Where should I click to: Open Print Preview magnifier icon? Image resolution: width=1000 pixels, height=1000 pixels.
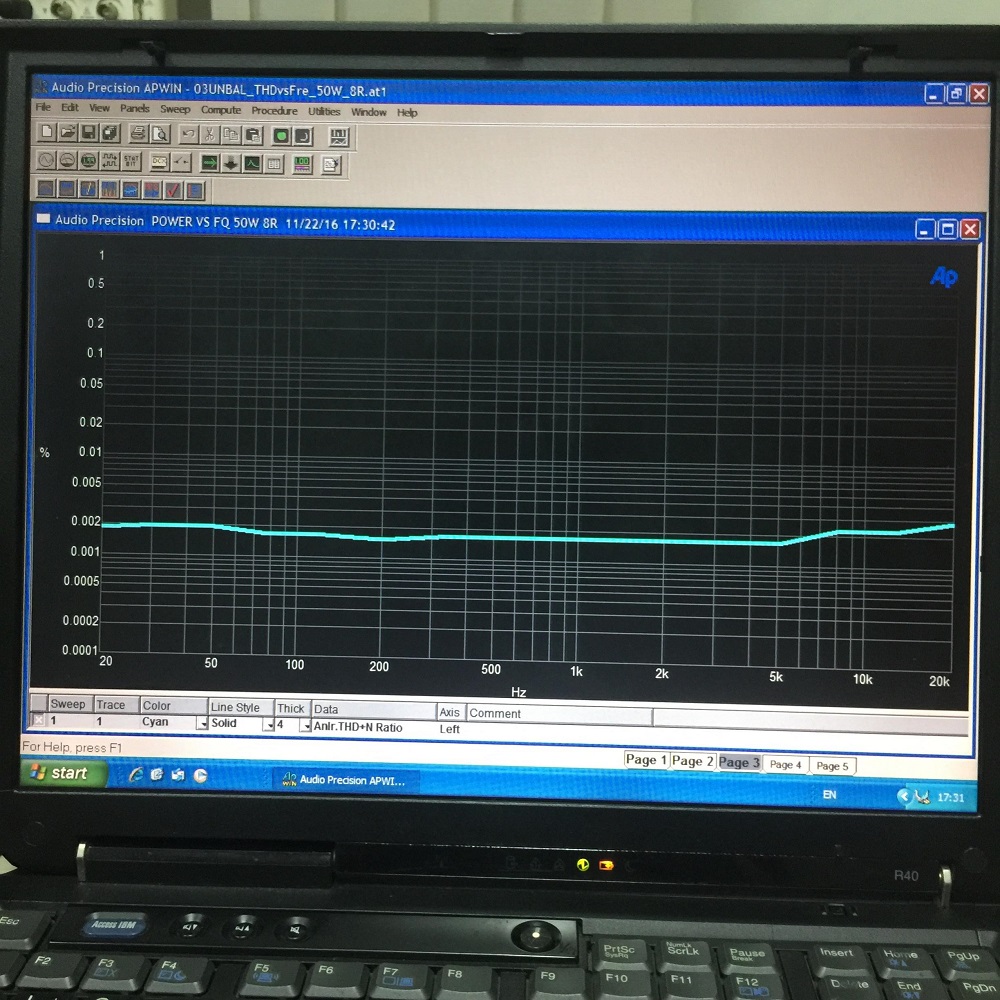160,134
